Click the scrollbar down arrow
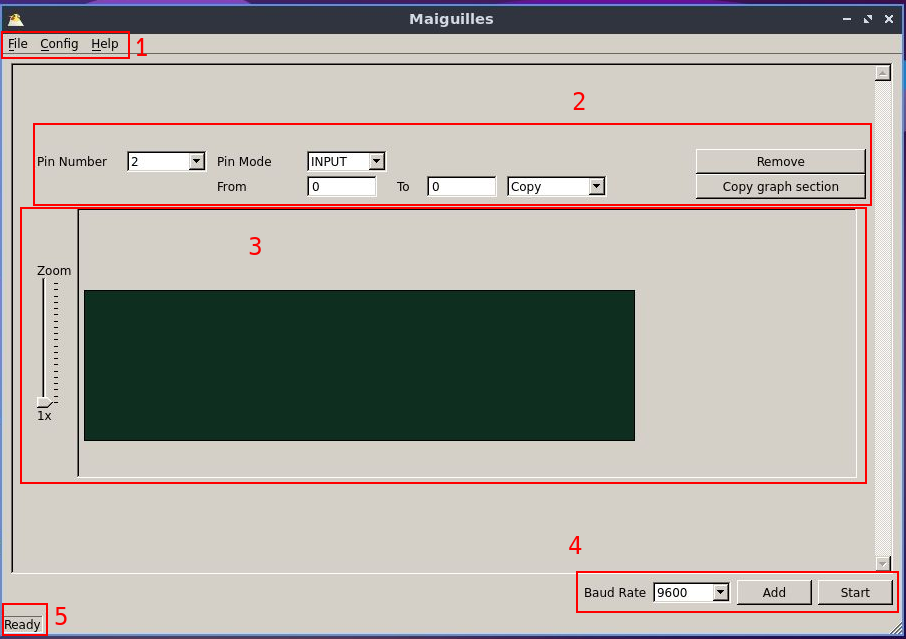The width and height of the screenshot is (906, 639). tap(882, 563)
